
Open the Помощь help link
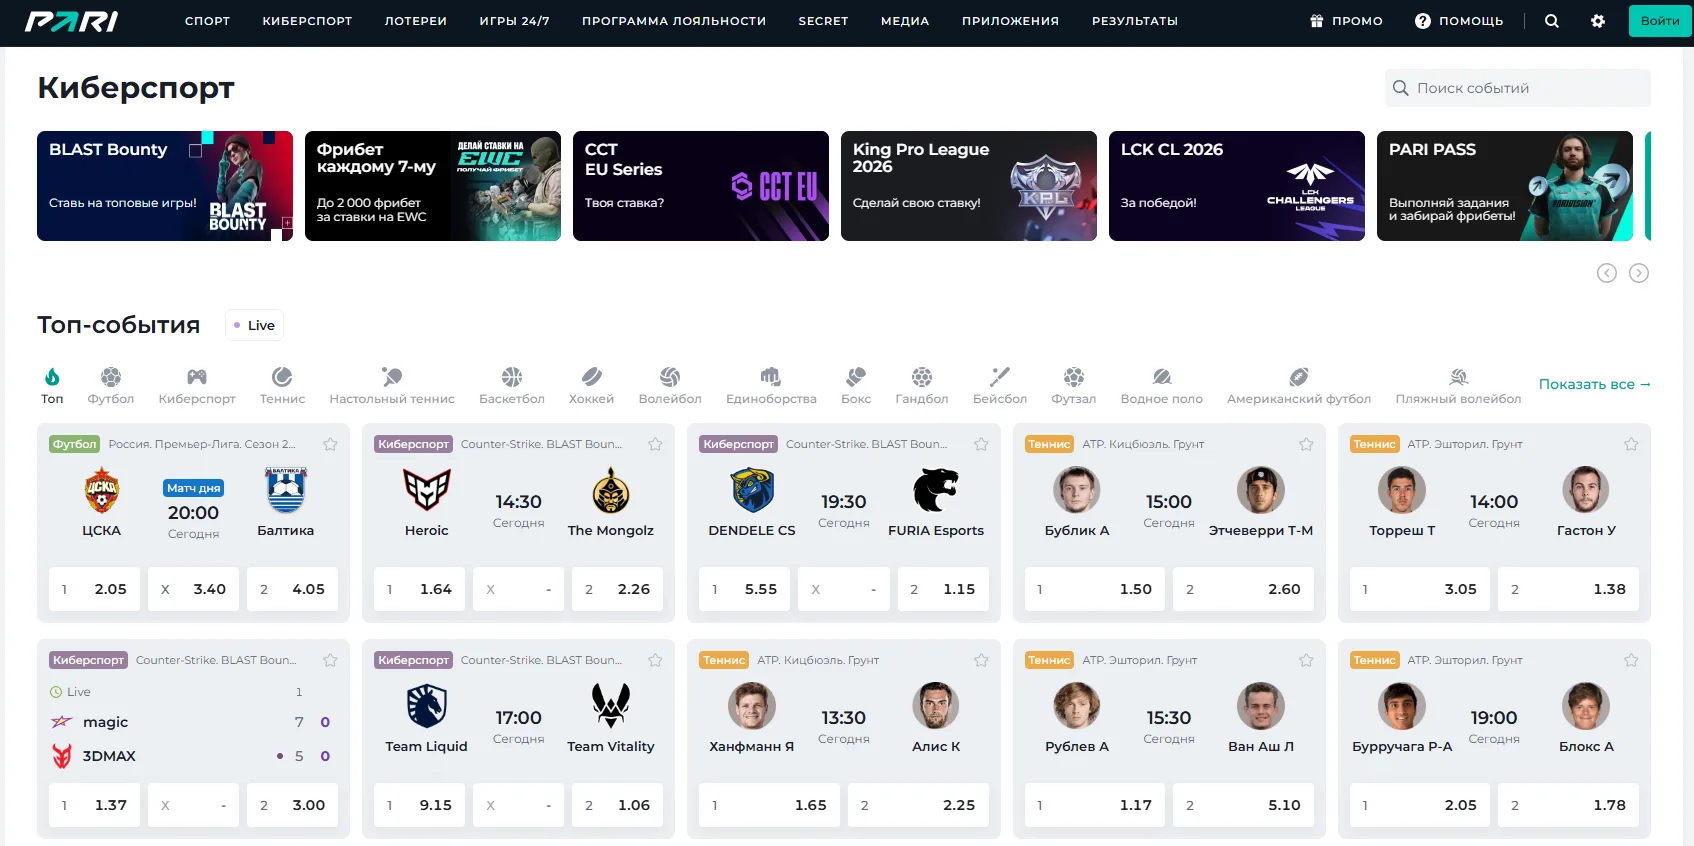[1459, 21]
